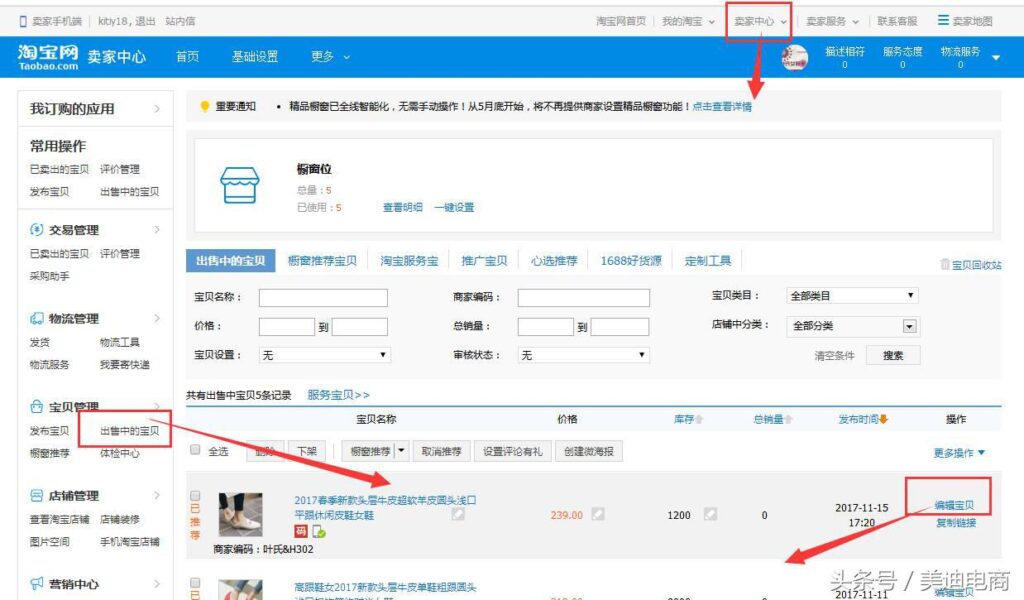Open the first product's shoe thumbnail
Screen dimensions: 1024x600
click(240, 514)
